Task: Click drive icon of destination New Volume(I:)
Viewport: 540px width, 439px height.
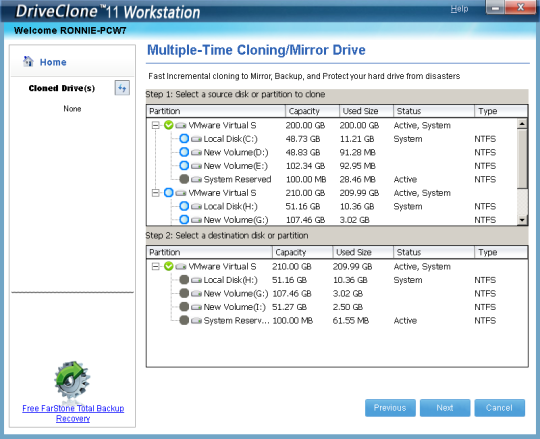Action: pos(196,307)
